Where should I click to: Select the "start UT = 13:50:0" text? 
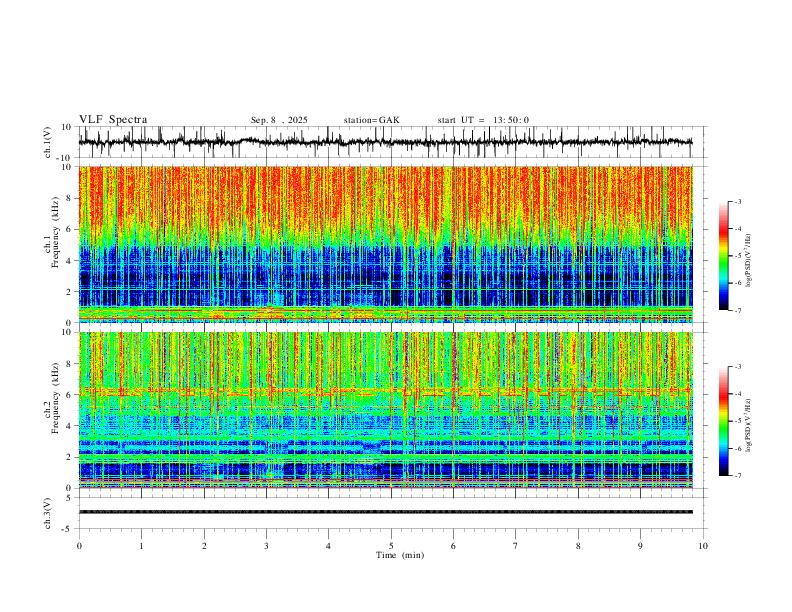[x=483, y=120]
